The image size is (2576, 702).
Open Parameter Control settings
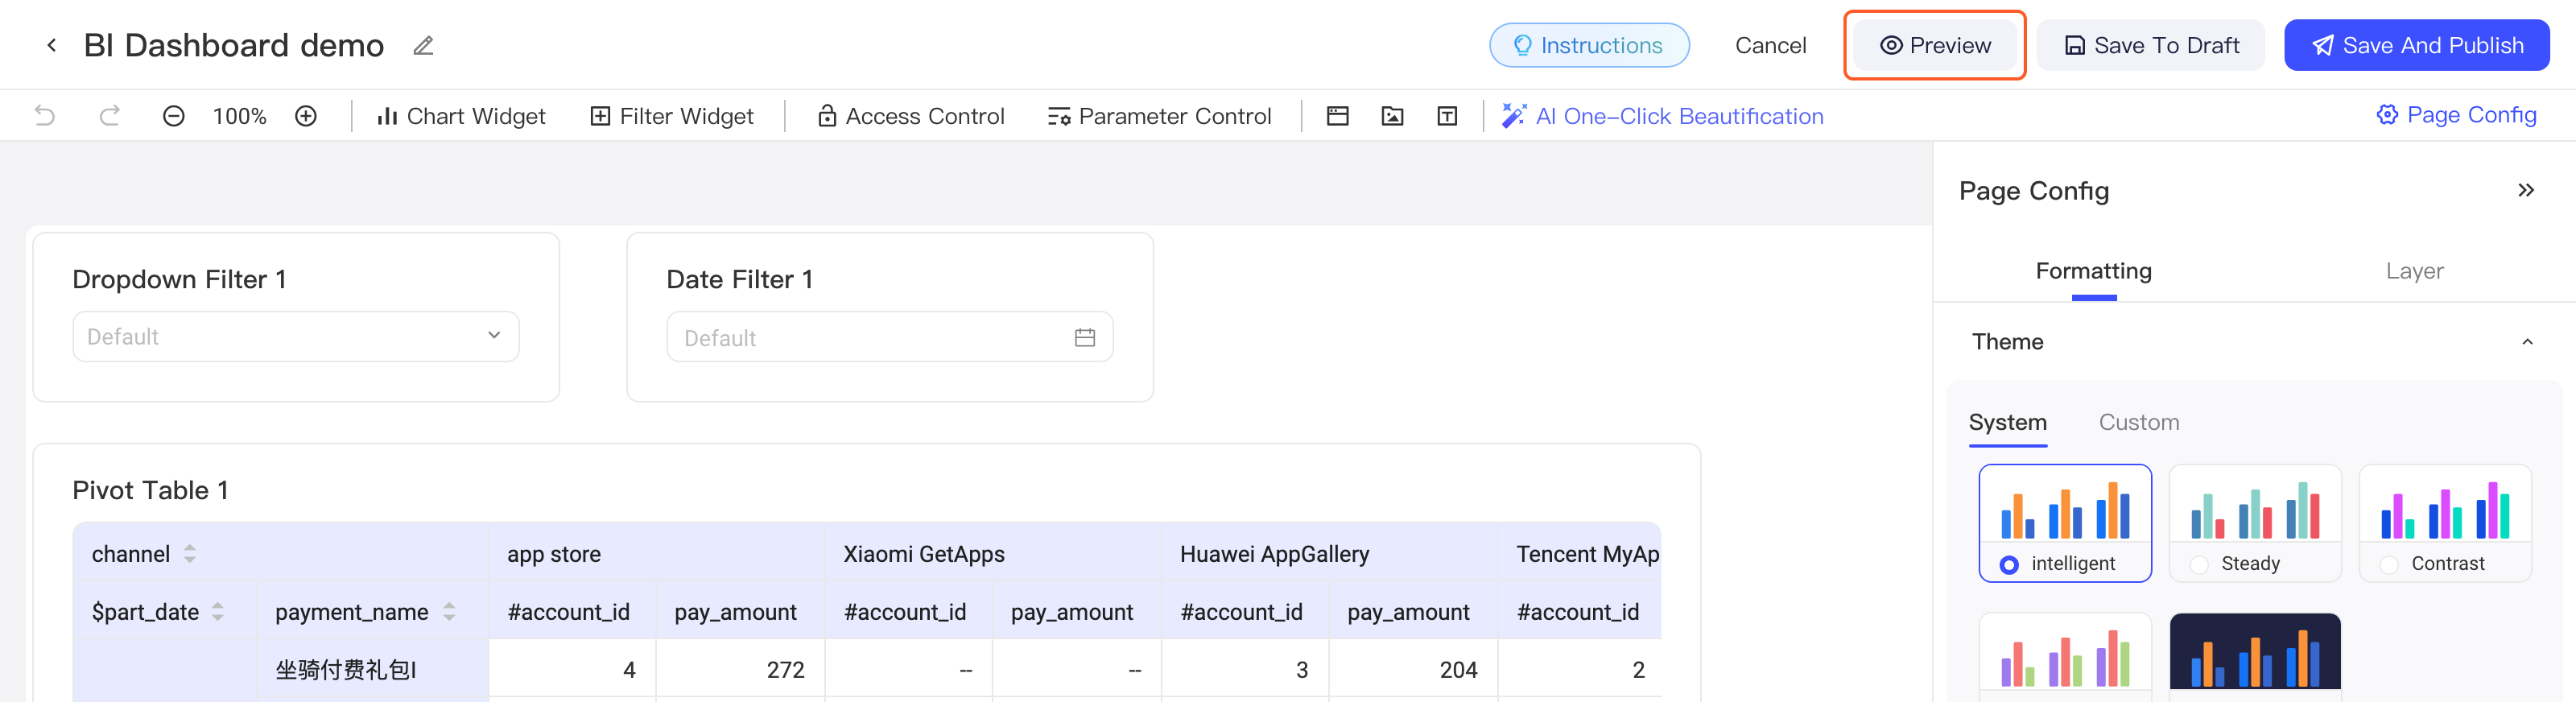tap(1160, 116)
